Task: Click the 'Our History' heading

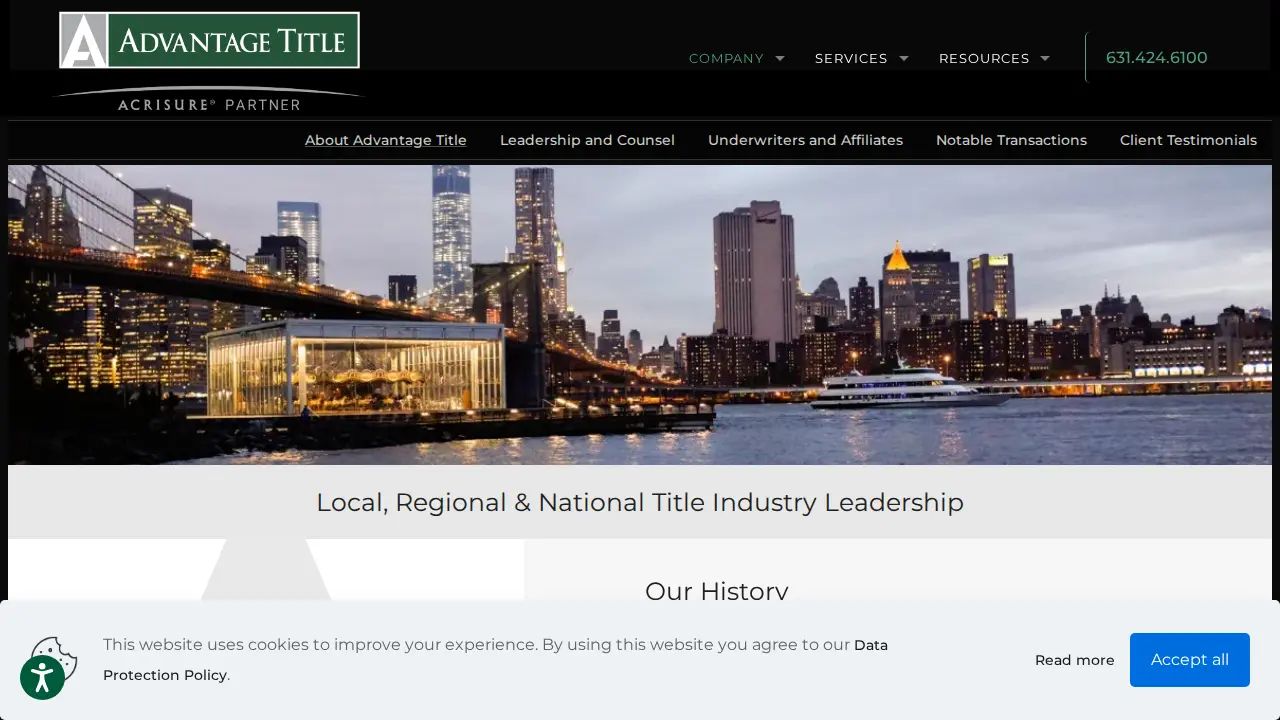Action: [x=717, y=590]
